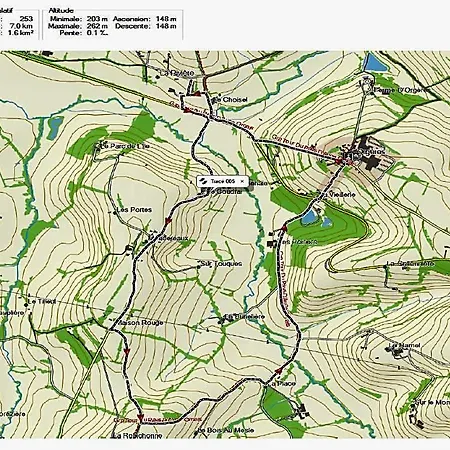Click the red arrow near La Robichonne
Viewport: 450px width, 450px height.
click(140, 418)
